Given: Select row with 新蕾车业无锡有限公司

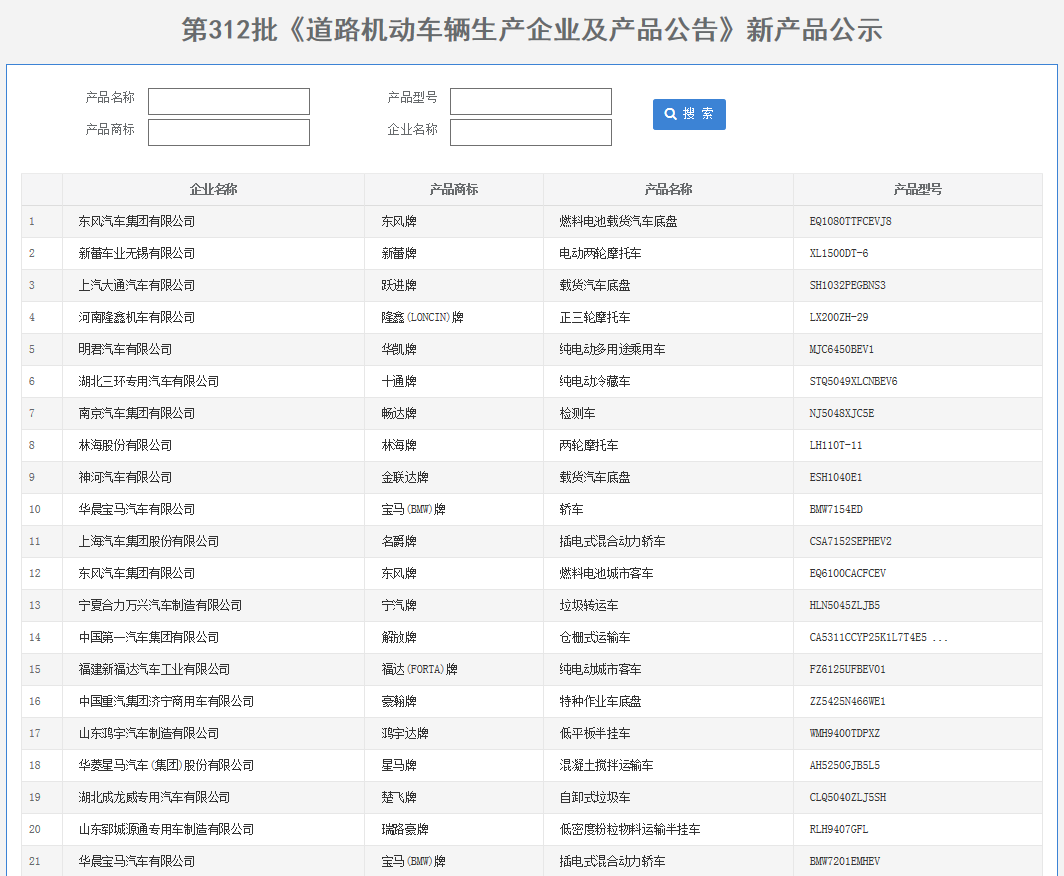Looking at the screenshot, I should point(137,253).
